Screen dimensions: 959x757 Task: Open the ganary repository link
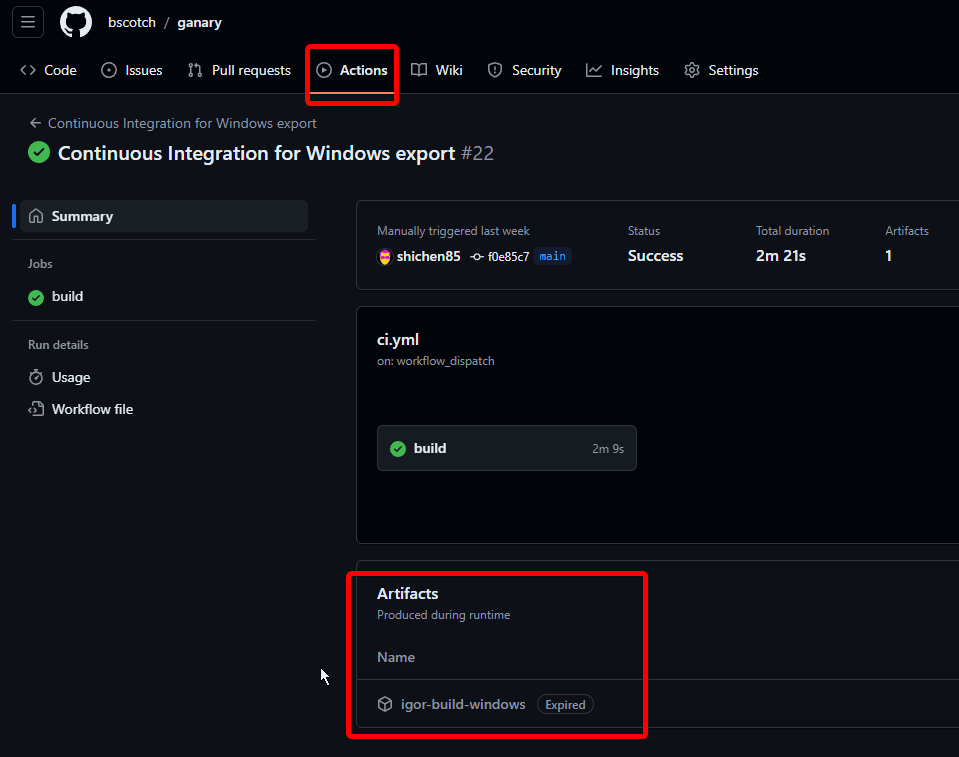coord(199,23)
